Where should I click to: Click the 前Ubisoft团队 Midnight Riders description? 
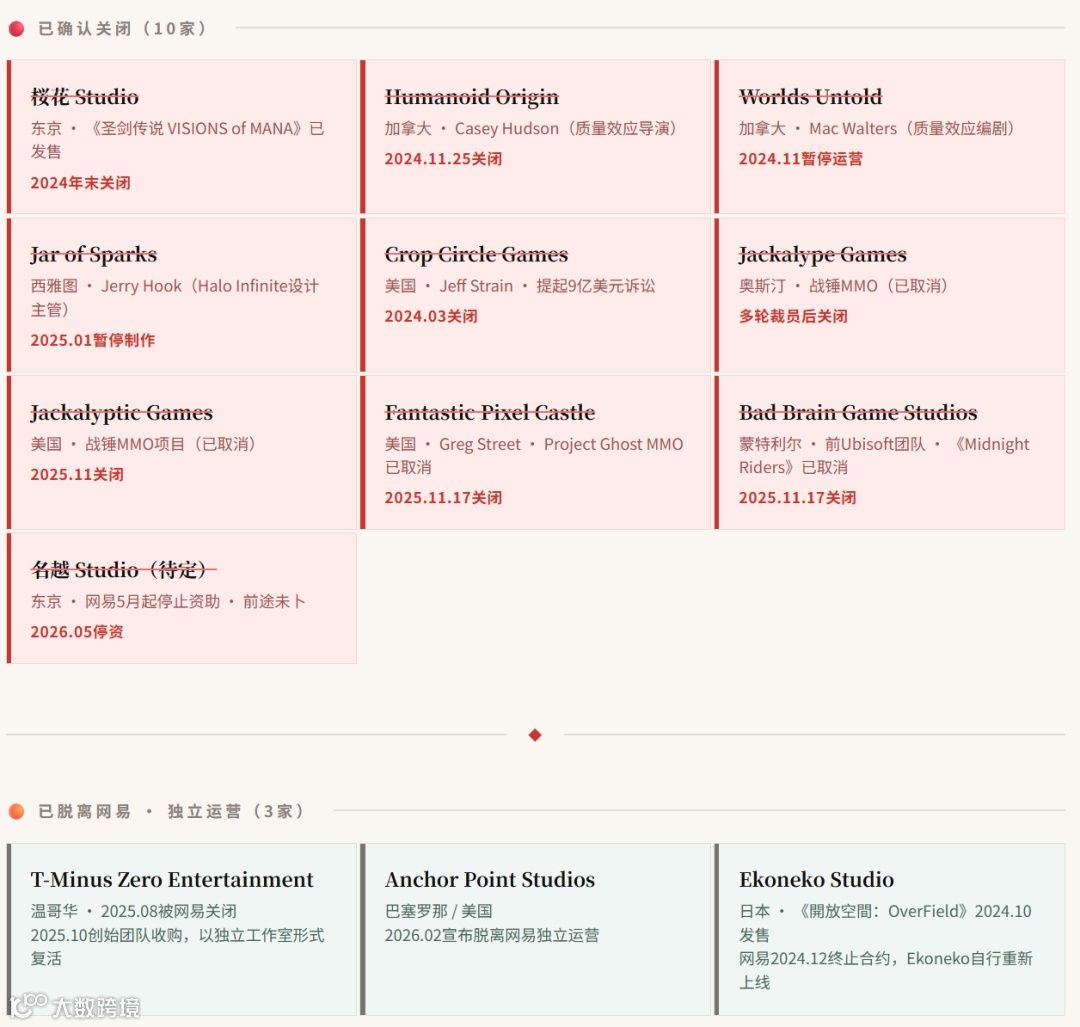pyautogui.click(x=884, y=455)
